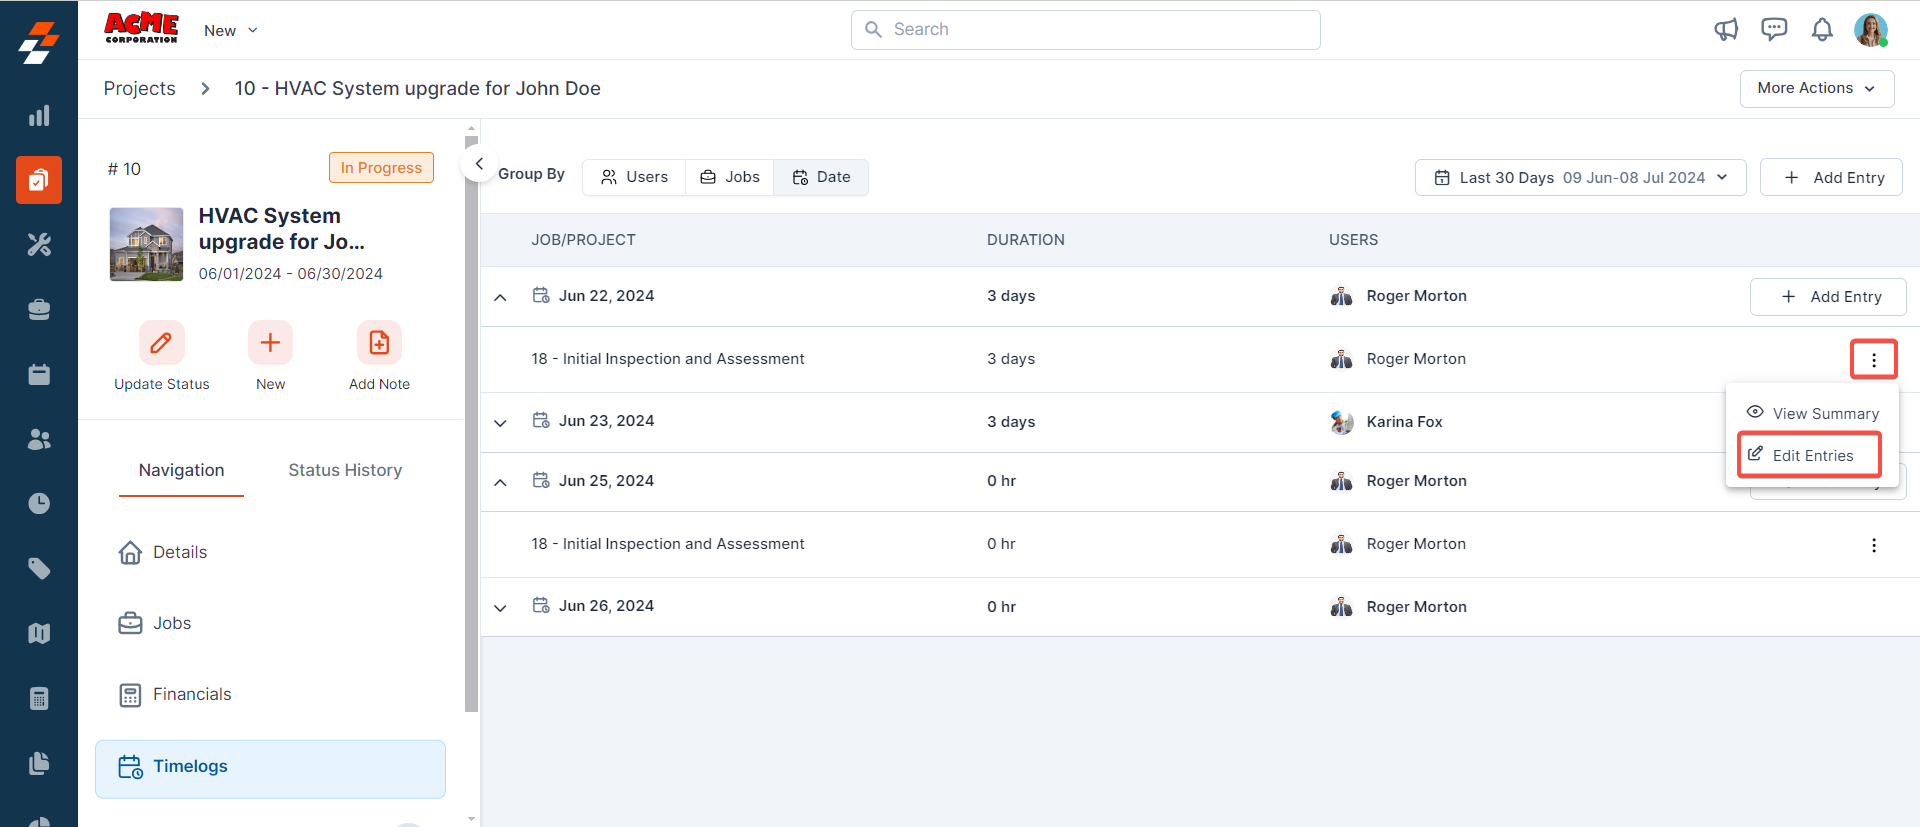Open the clock icon in sidebar
This screenshot has width=1920, height=827.
[x=39, y=503]
